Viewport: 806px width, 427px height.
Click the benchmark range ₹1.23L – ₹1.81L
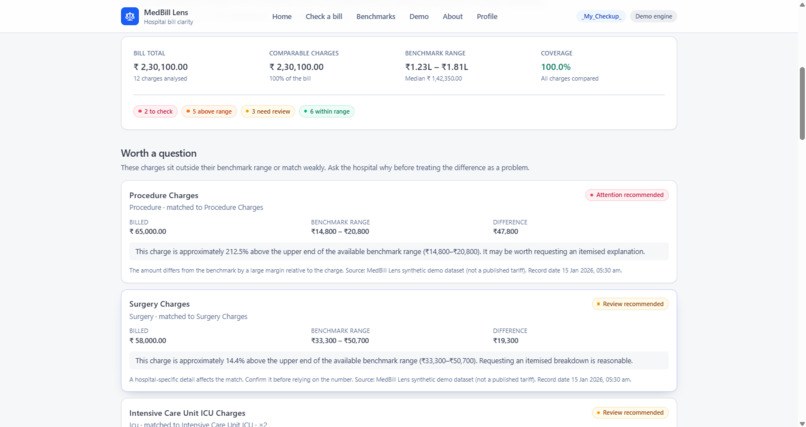coord(436,67)
